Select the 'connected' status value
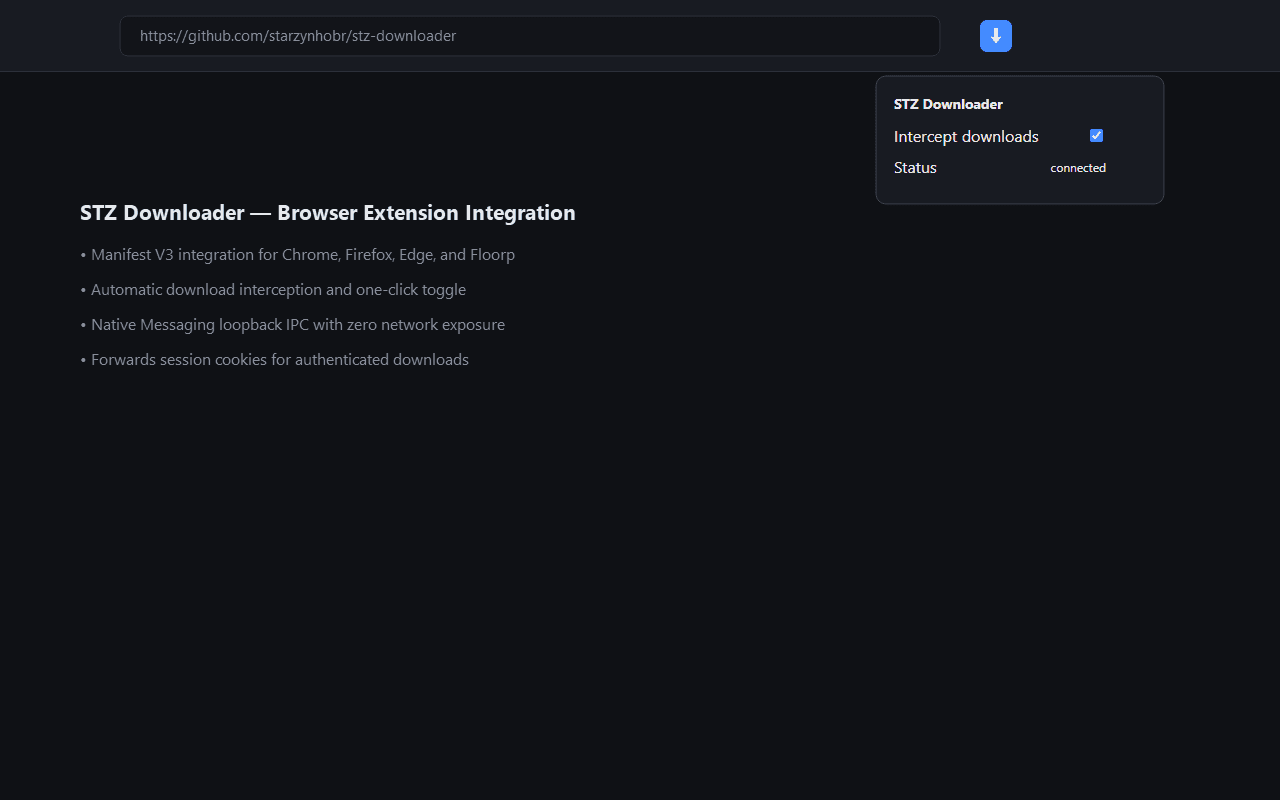This screenshot has height=800, width=1280. click(1078, 168)
